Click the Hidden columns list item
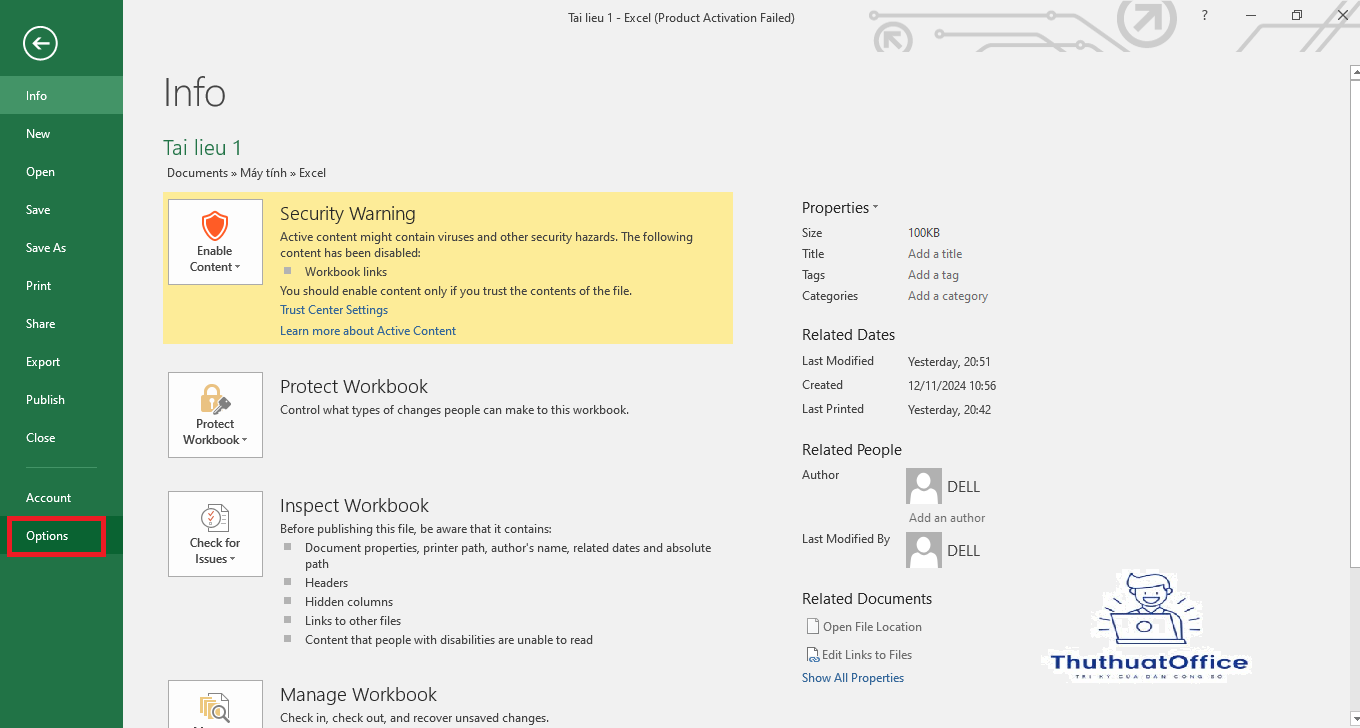Image resolution: width=1360 pixels, height=728 pixels. pyautogui.click(x=349, y=602)
